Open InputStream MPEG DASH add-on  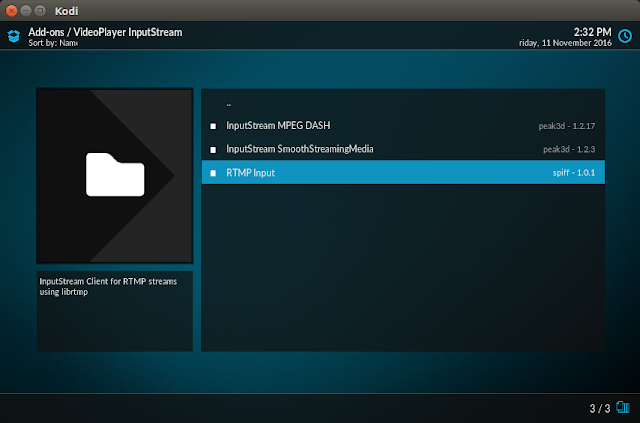[403, 126]
